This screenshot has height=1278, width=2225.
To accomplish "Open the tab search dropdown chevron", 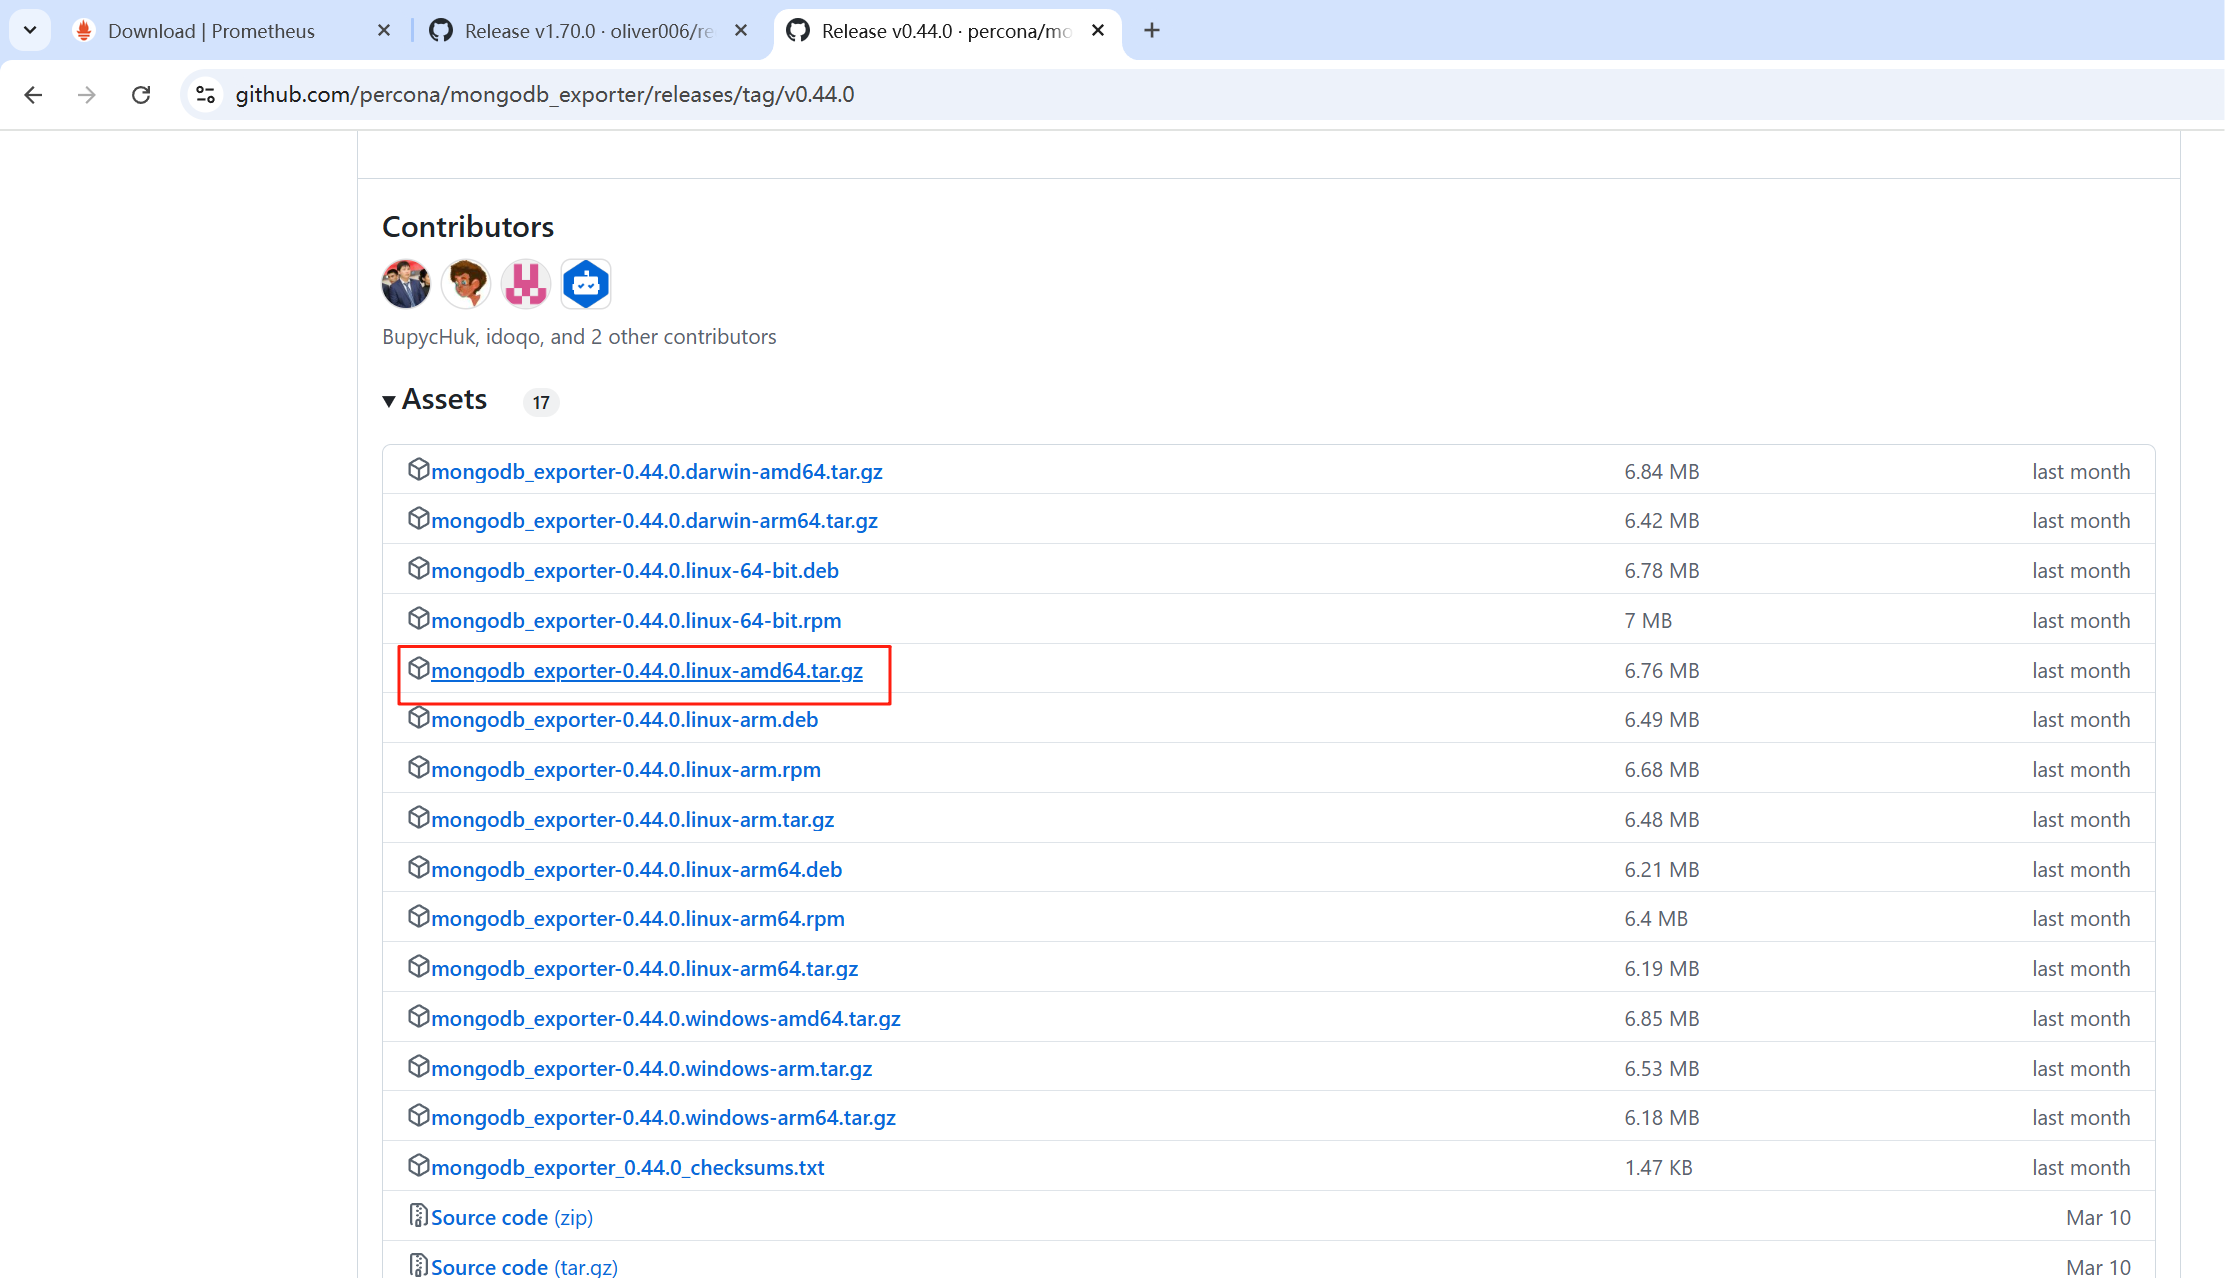I will coord(30,30).
